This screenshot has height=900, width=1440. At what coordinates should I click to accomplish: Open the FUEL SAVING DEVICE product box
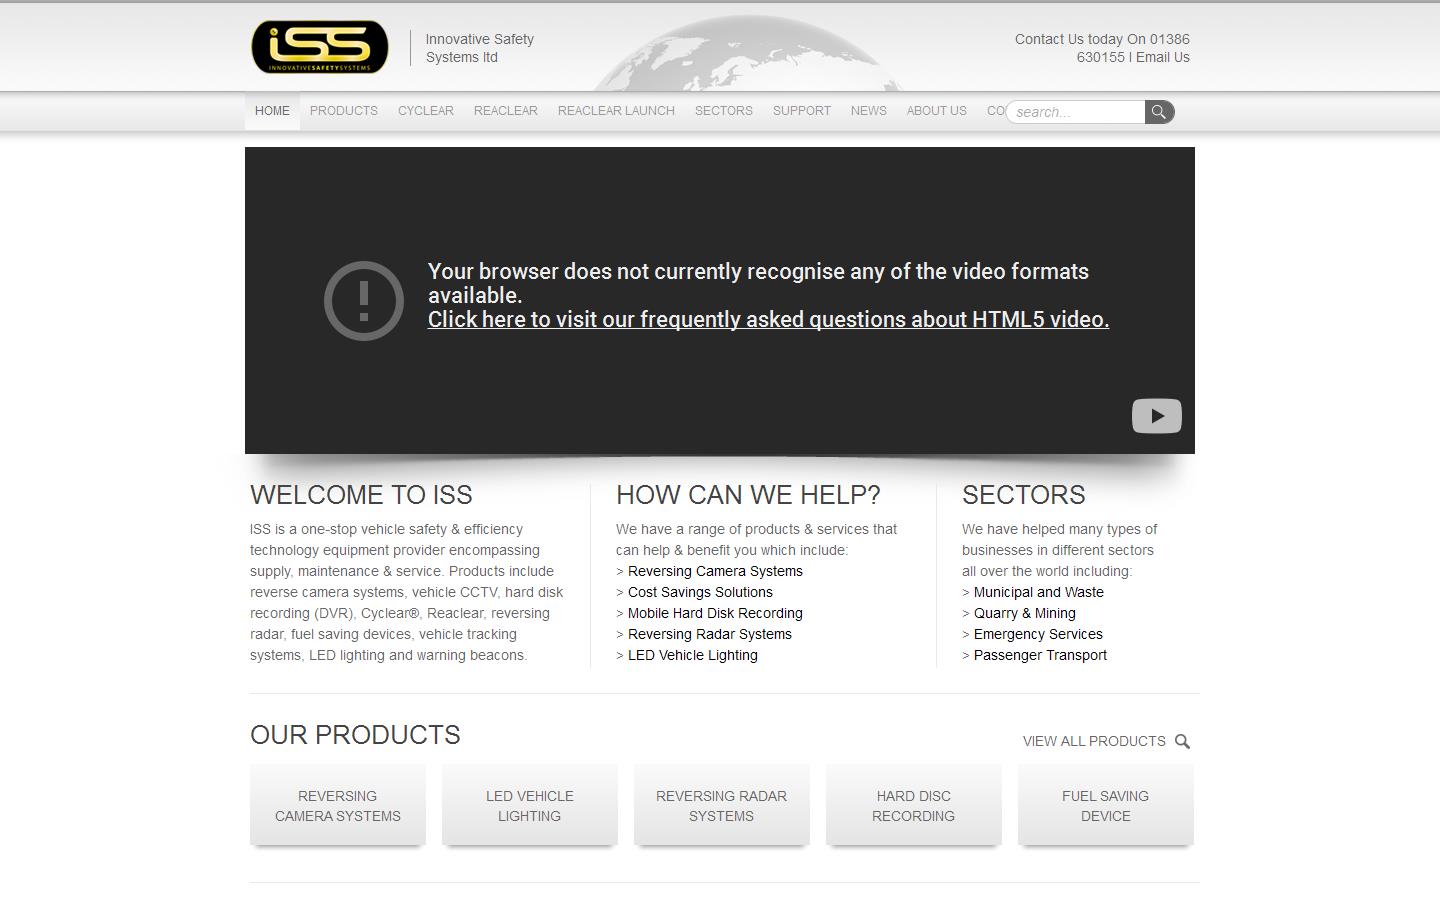pyautogui.click(x=1105, y=805)
